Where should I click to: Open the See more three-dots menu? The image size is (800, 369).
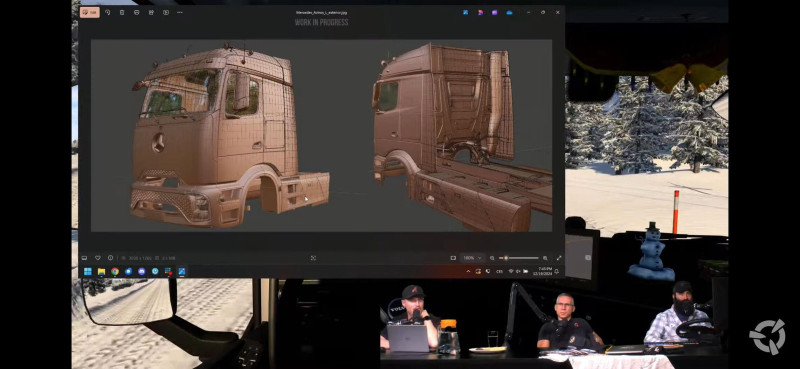coord(180,12)
